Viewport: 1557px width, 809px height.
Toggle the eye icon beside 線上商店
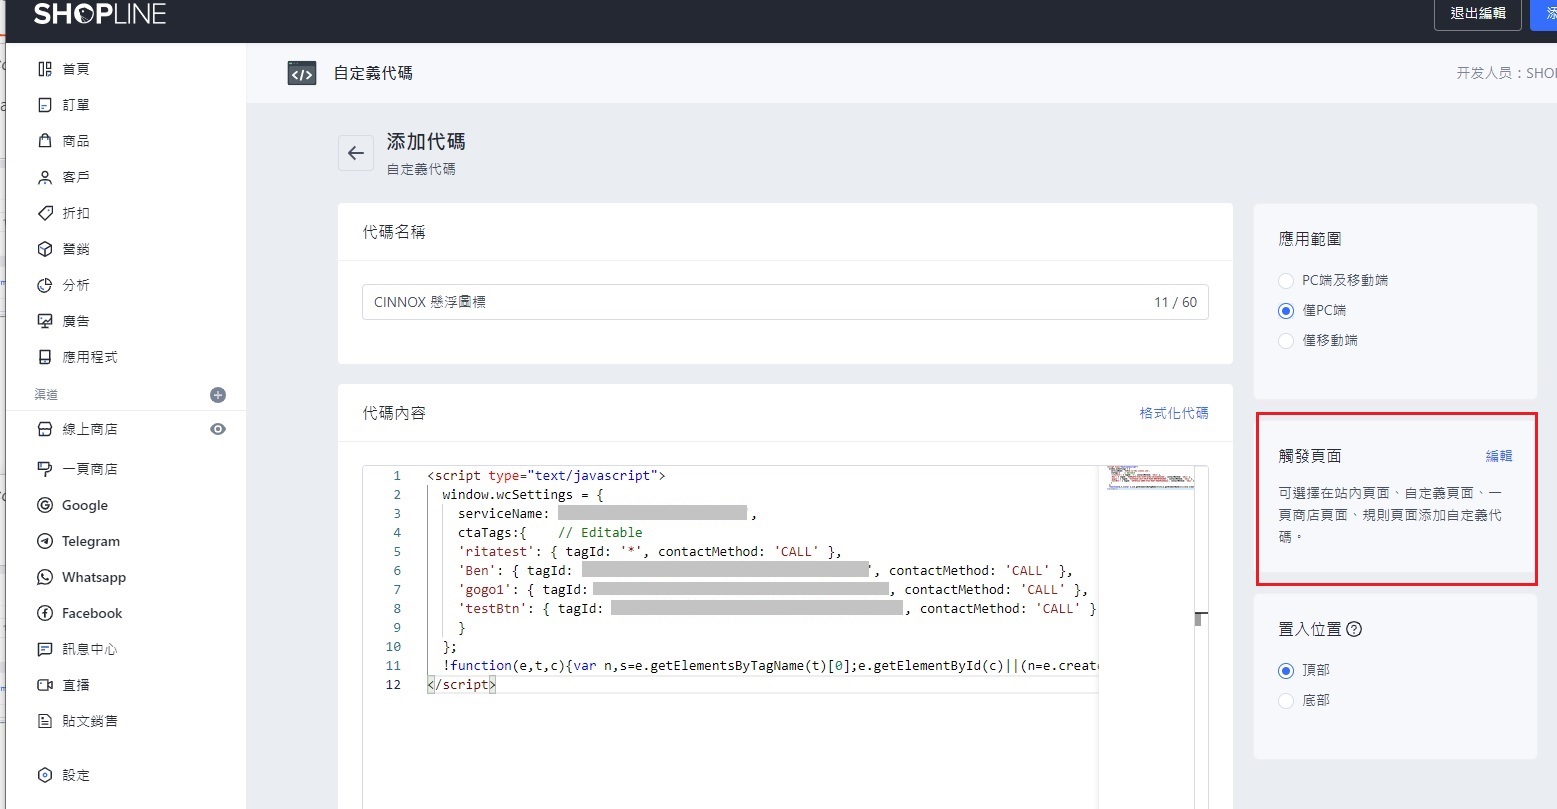pos(218,429)
